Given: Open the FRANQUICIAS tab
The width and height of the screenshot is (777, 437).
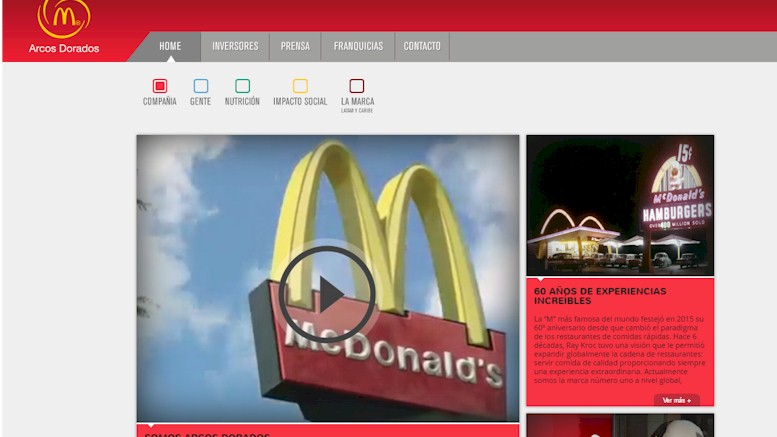Looking at the screenshot, I should pos(358,46).
